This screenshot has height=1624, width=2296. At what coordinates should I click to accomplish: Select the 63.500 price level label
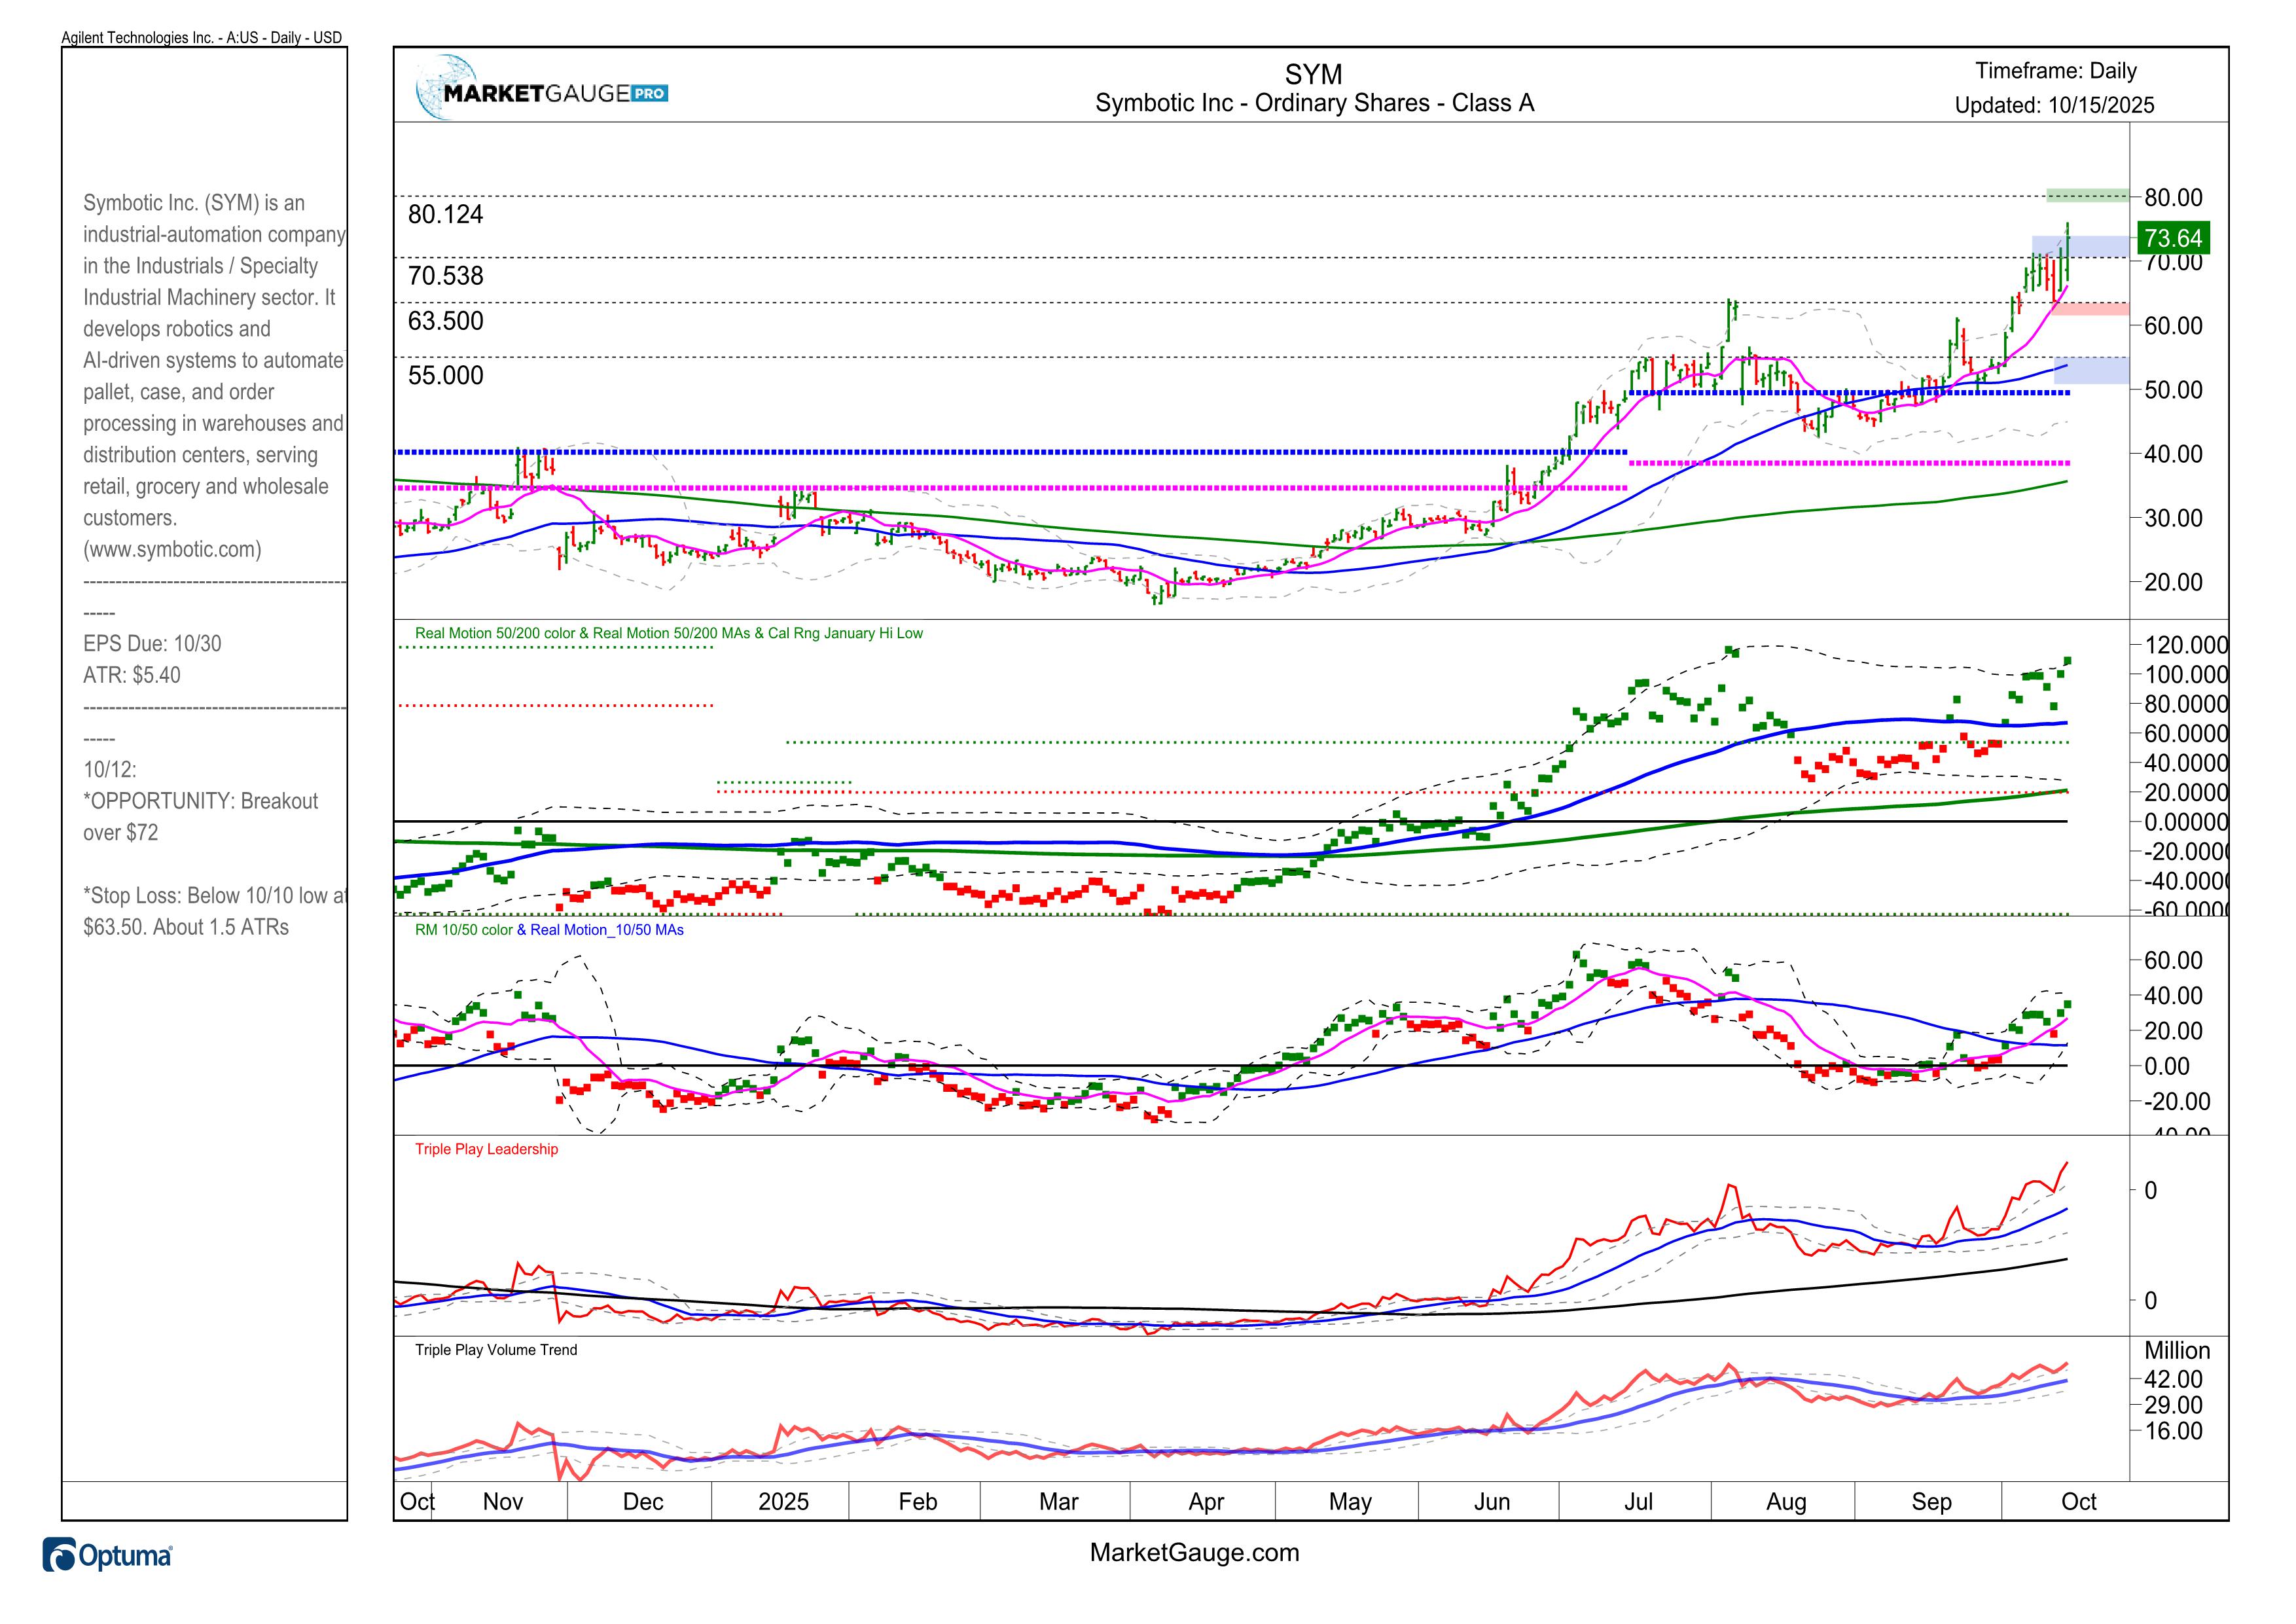coord(445,321)
